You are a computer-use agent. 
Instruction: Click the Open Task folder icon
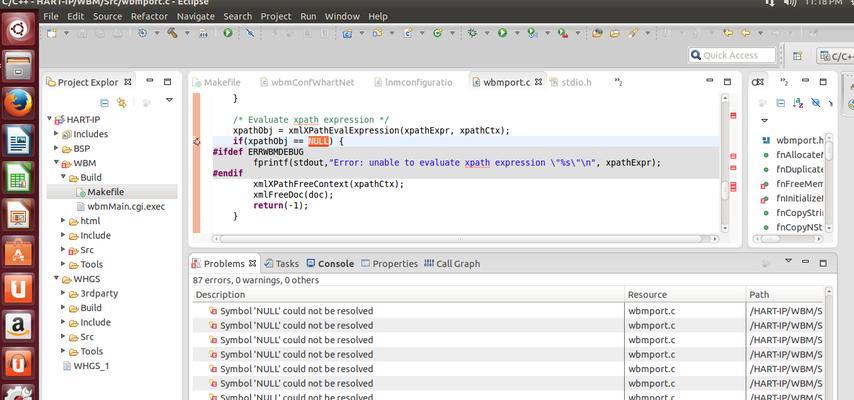point(614,33)
